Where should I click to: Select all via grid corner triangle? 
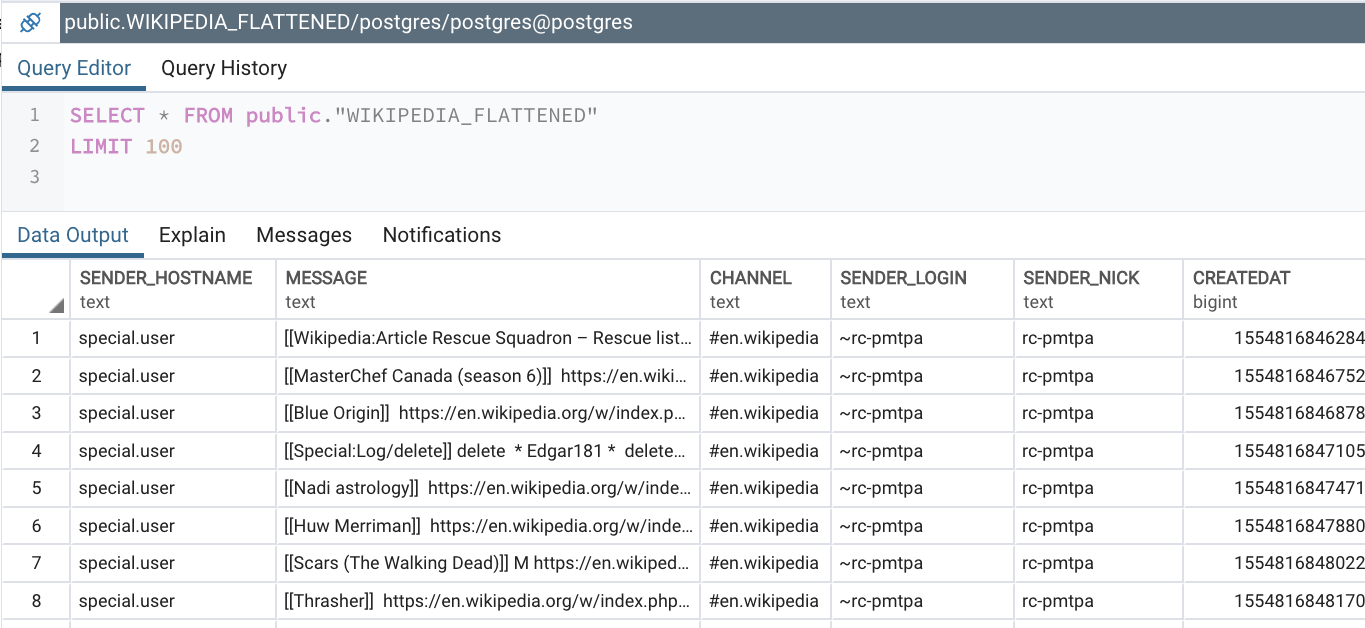click(56, 305)
